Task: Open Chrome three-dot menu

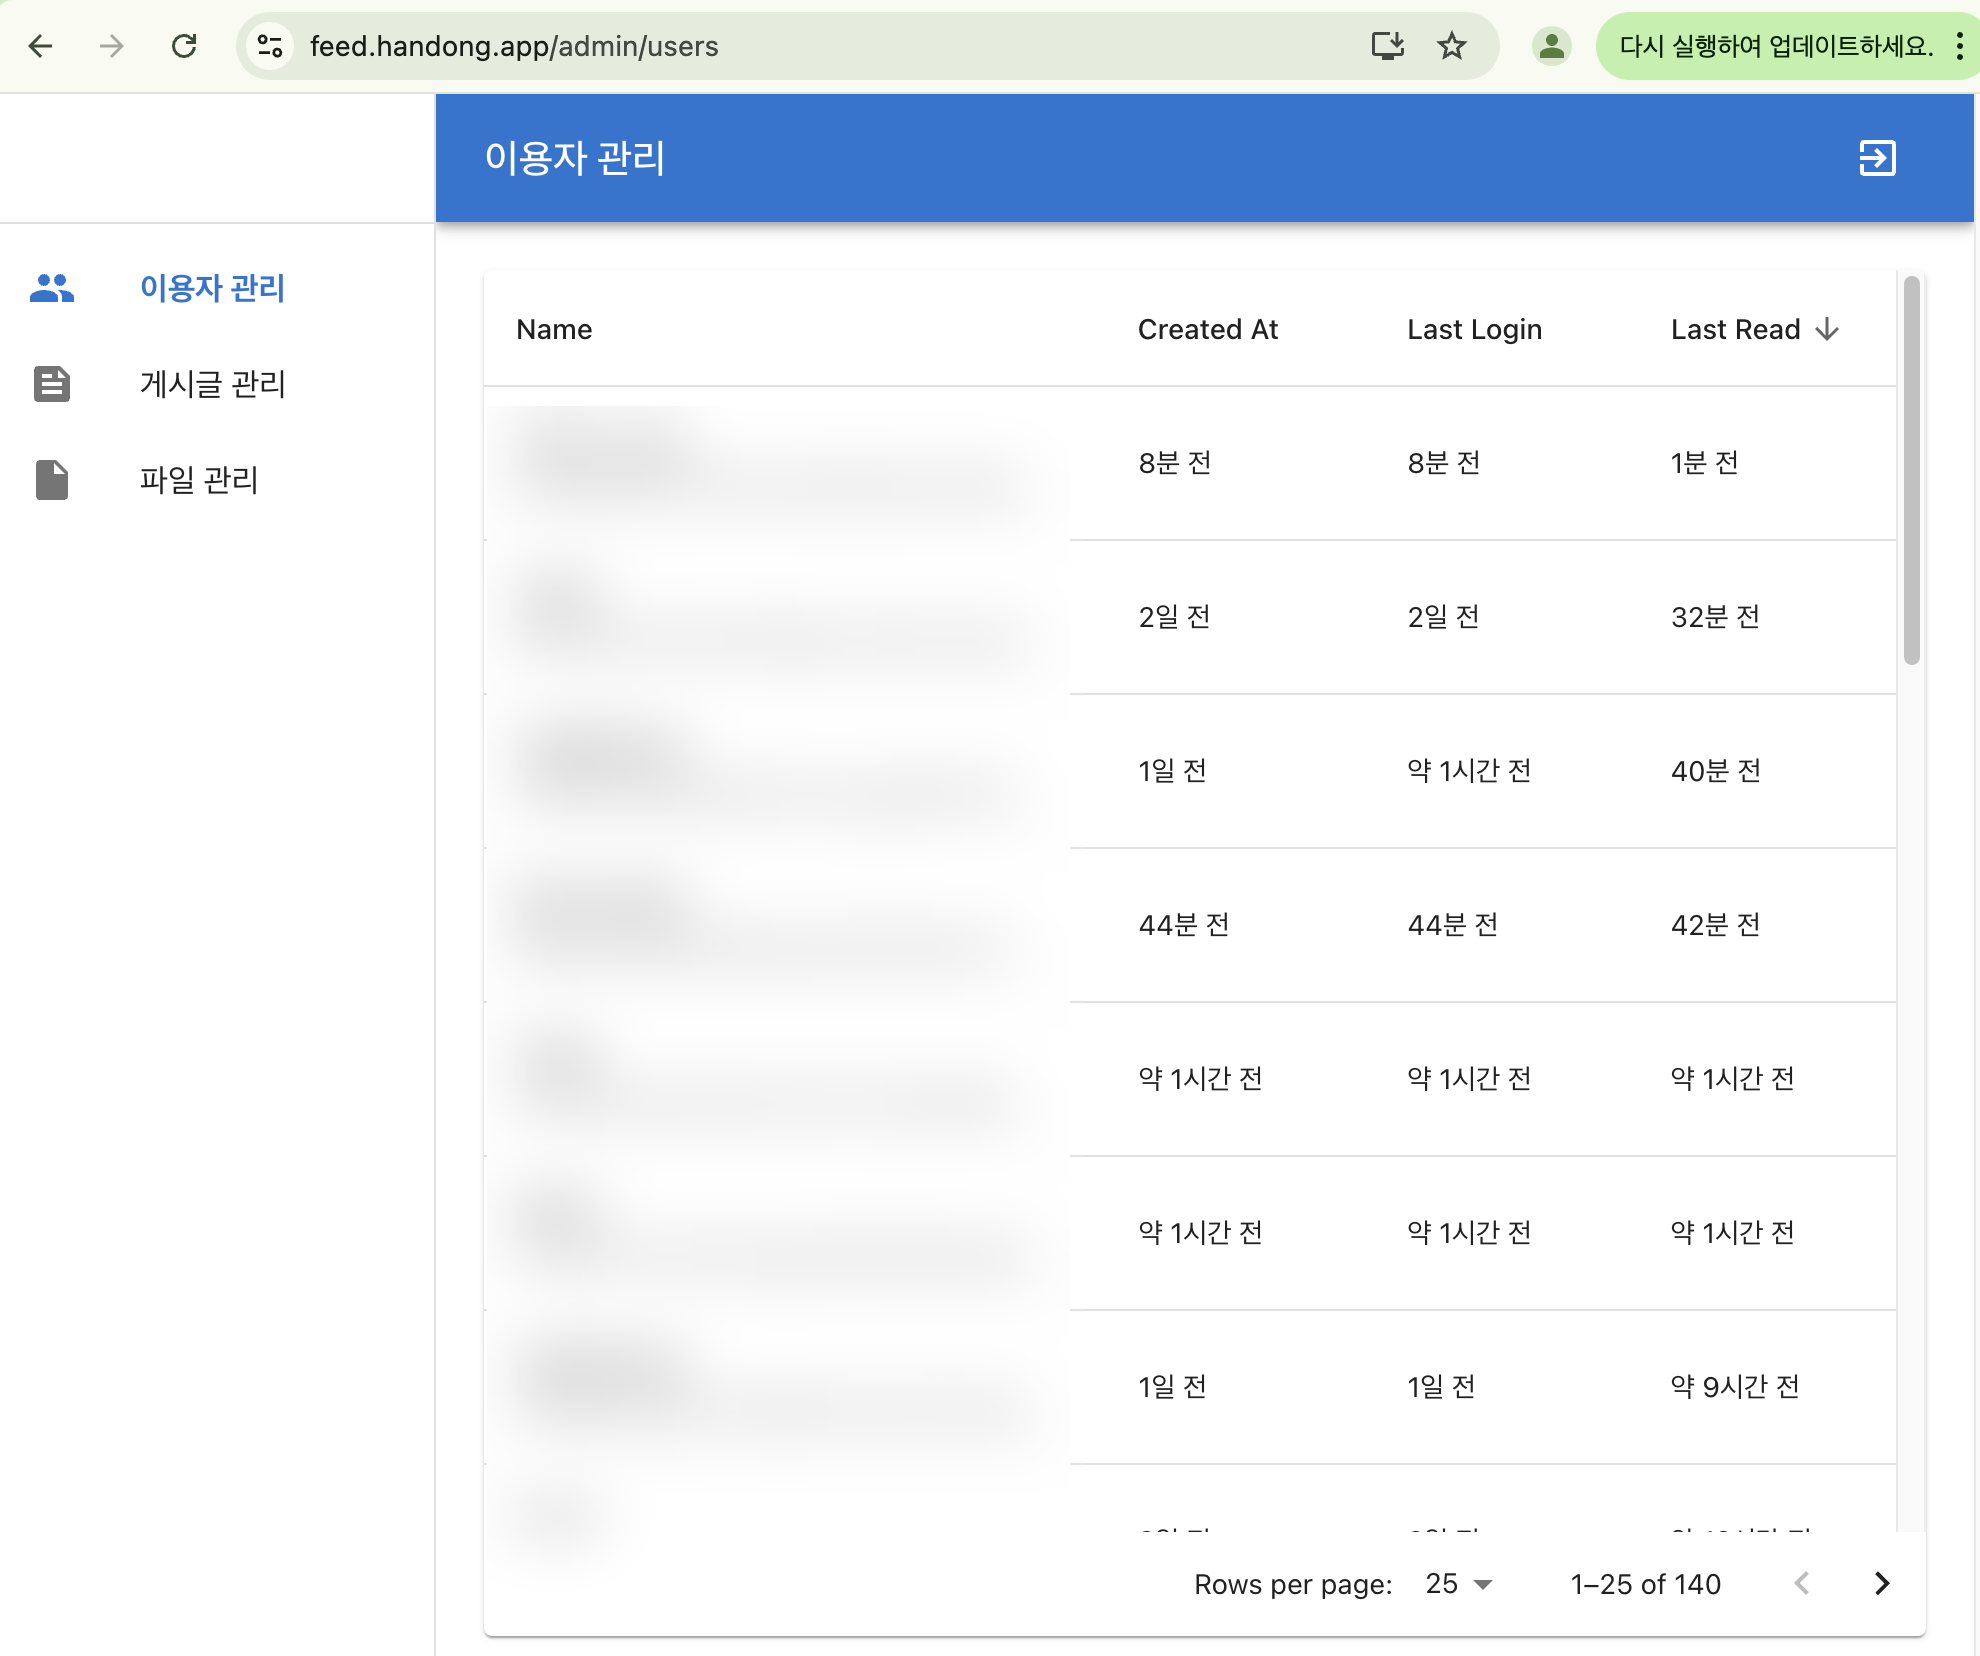Action: (1960, 46)
